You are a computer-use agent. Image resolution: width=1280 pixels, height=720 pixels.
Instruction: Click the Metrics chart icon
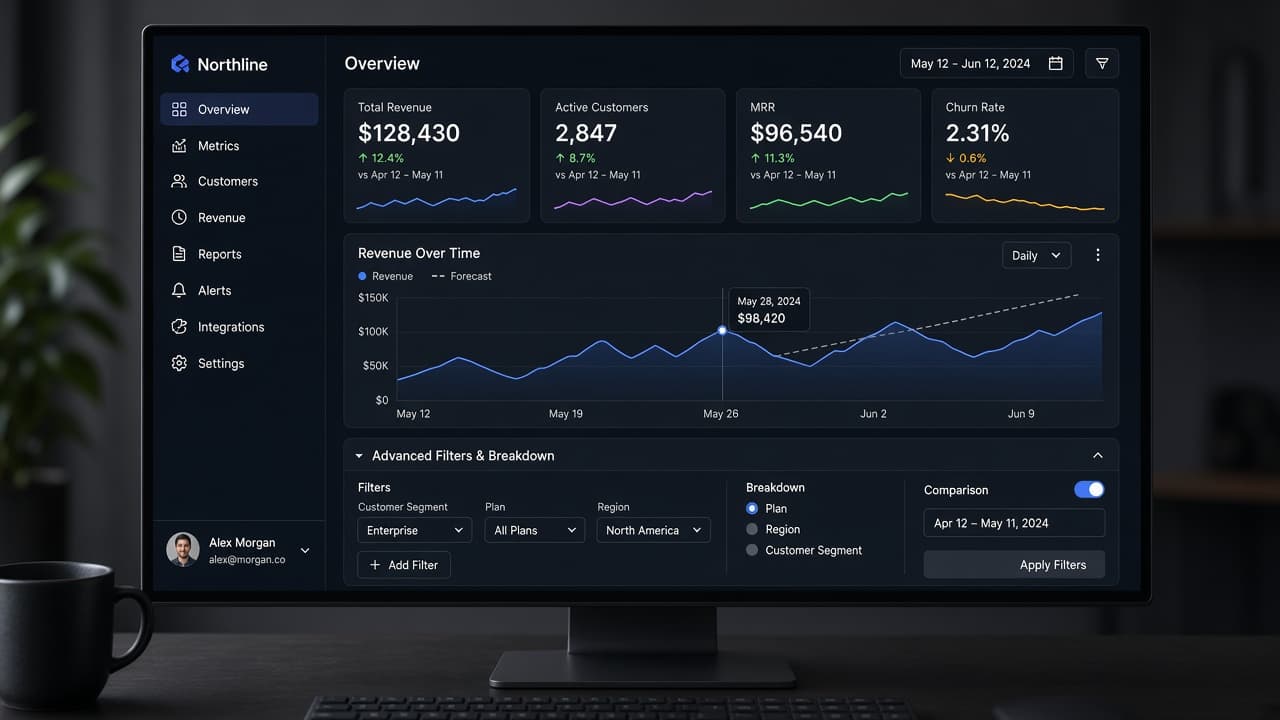[x=179, y=146]
